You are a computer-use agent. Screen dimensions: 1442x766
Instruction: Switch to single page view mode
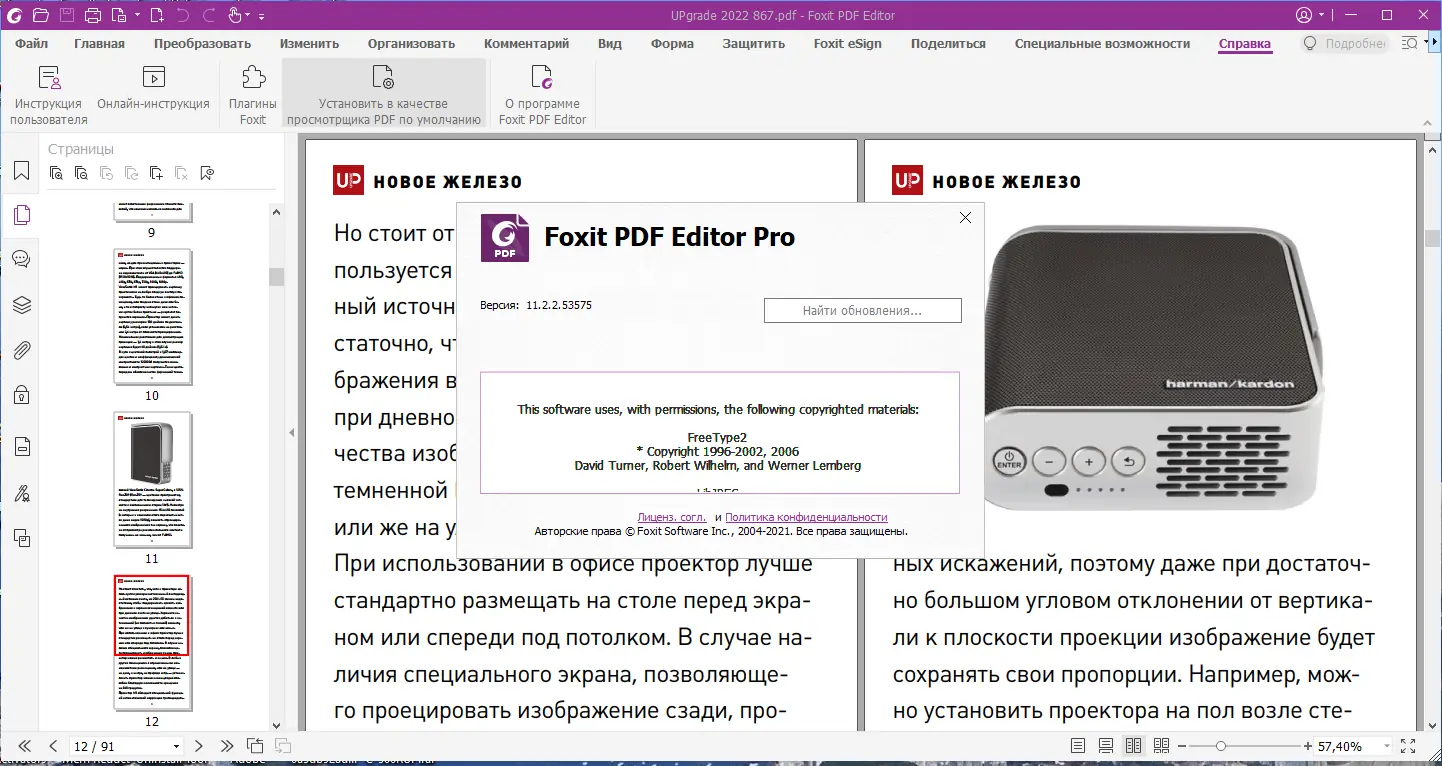point(1078,745)
